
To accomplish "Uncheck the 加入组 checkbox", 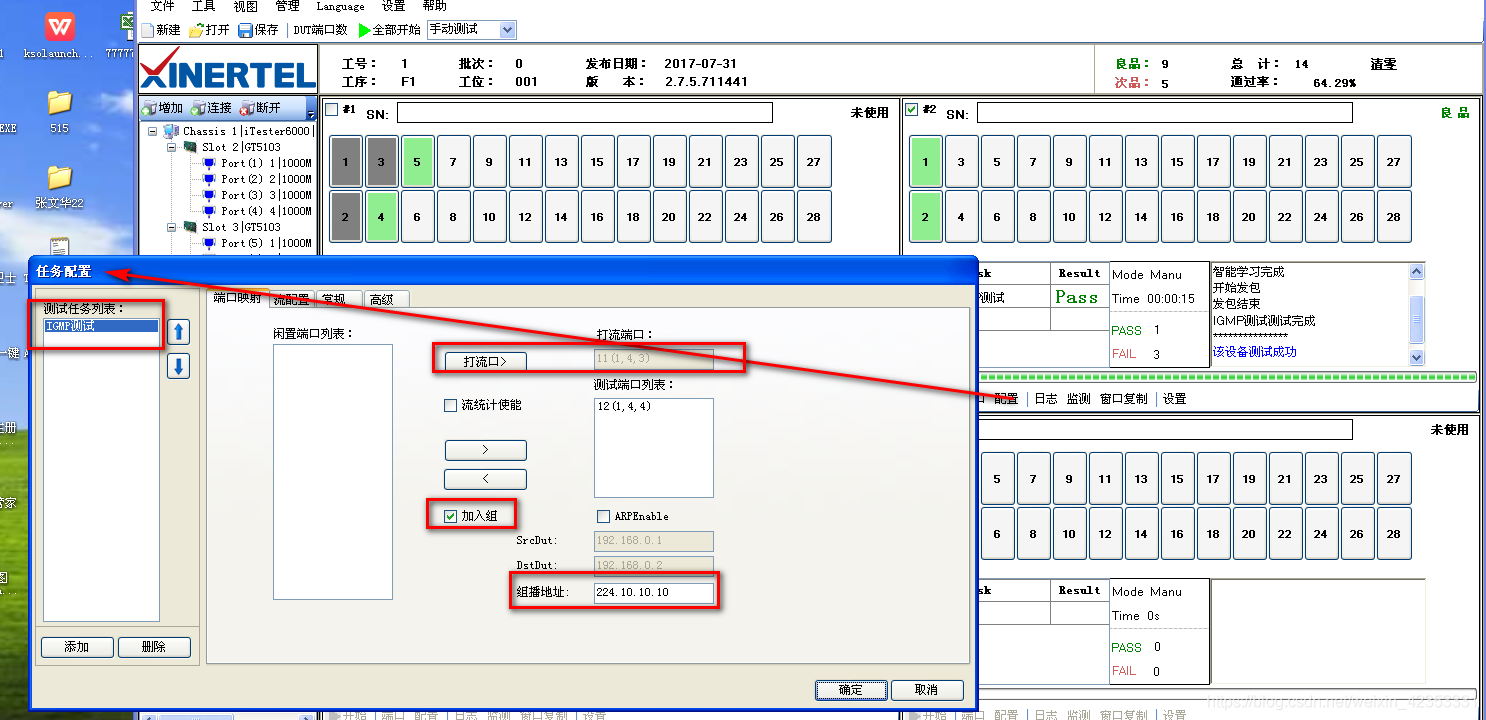I will [450, 516].
